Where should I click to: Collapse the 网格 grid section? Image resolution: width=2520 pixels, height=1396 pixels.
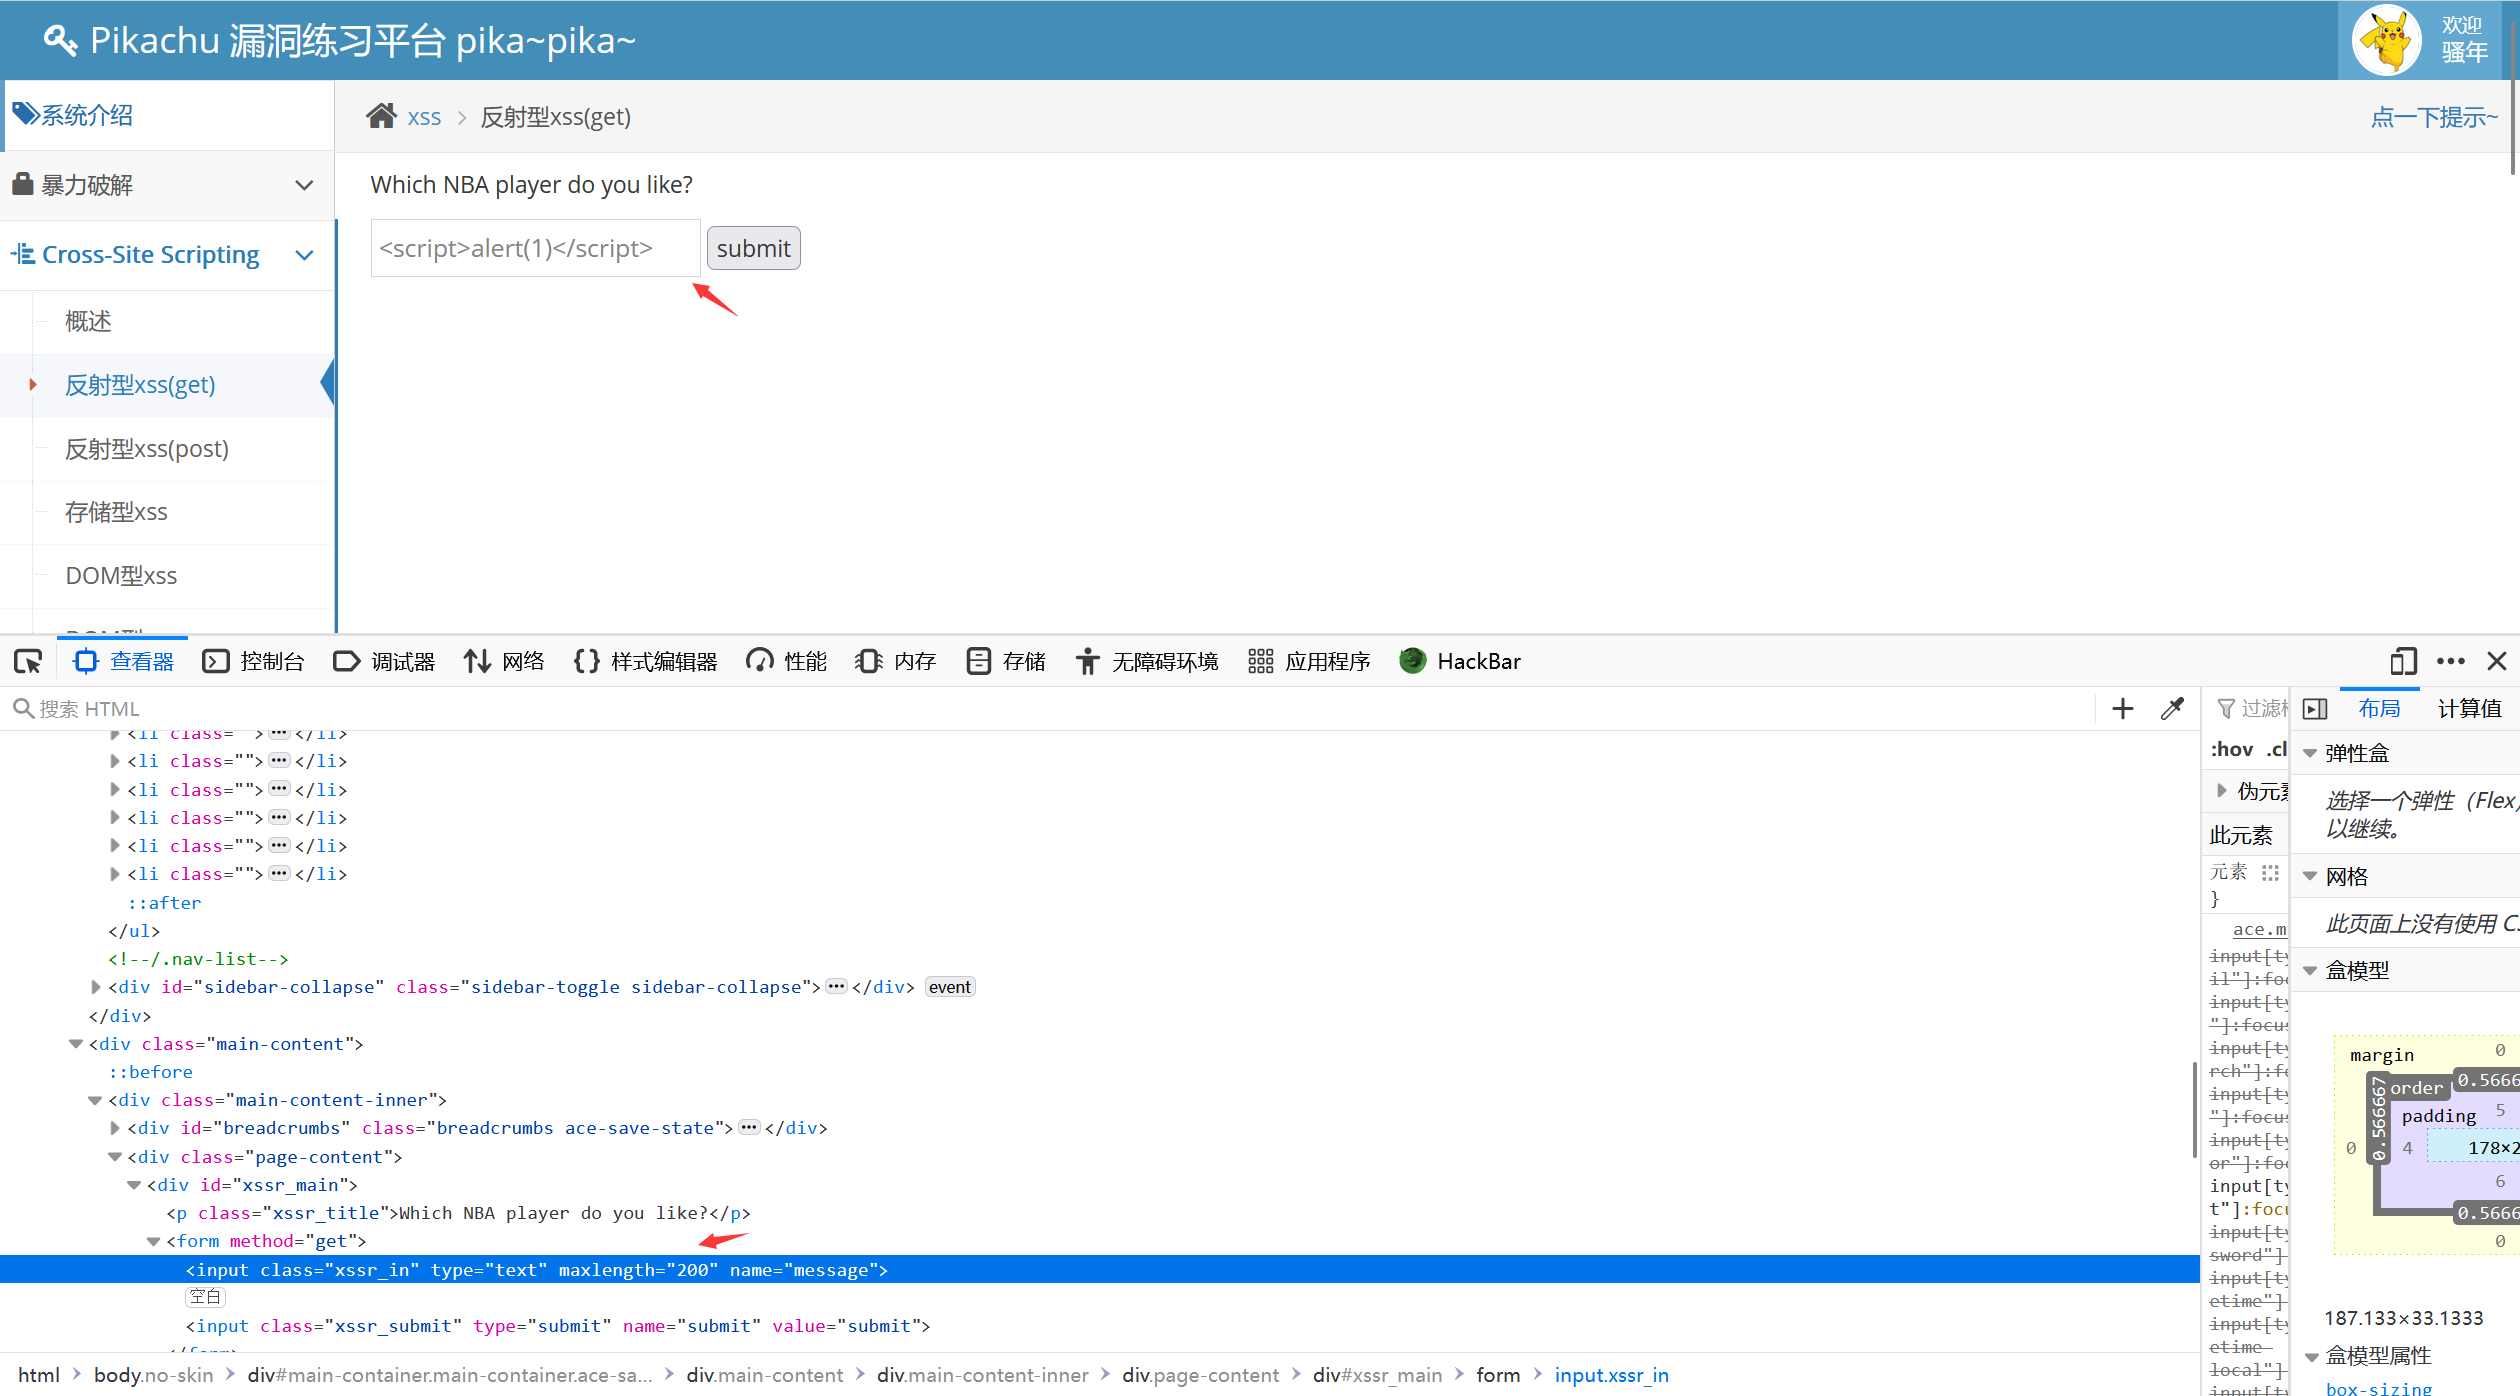[2310, 877]
